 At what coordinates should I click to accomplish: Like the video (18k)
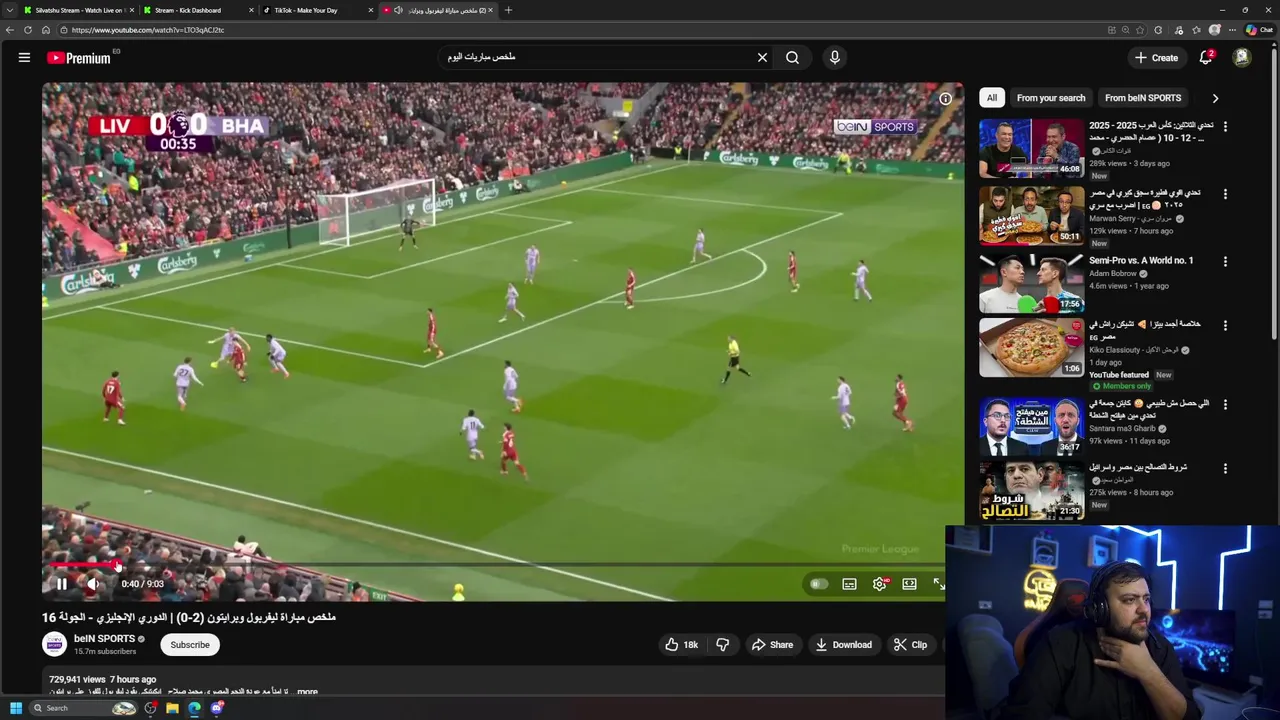681,645
